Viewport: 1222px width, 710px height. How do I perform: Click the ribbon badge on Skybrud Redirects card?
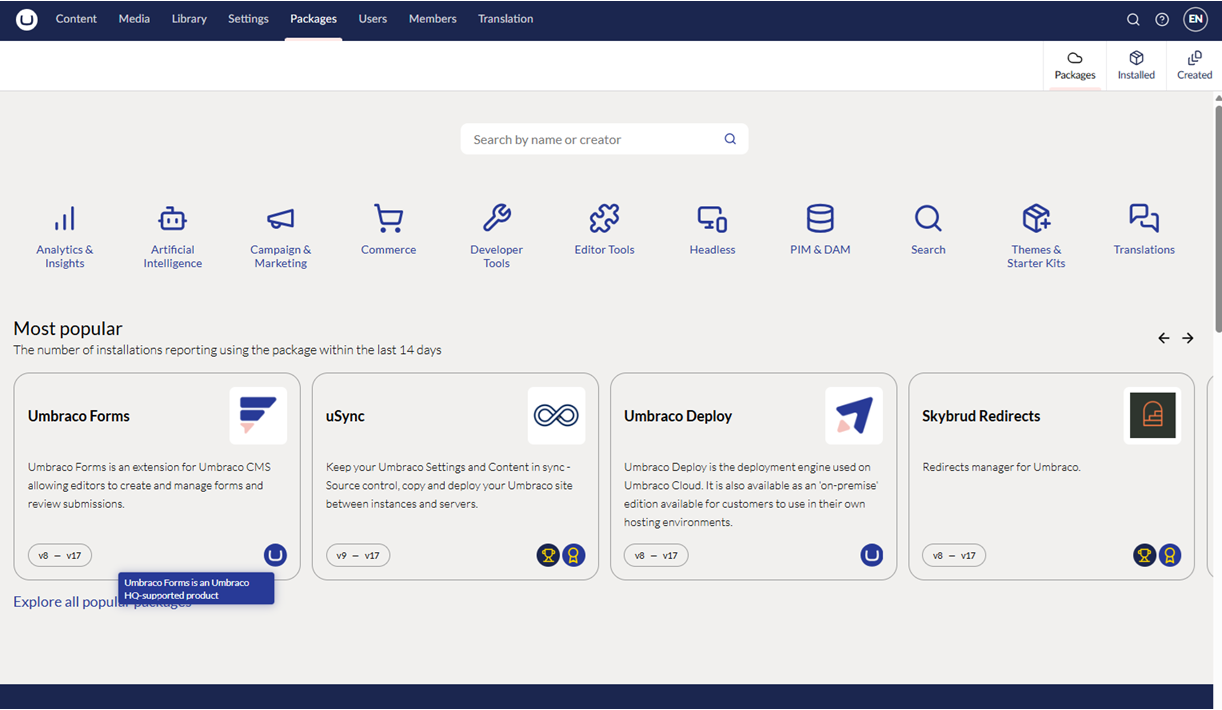coord(1169,555)
